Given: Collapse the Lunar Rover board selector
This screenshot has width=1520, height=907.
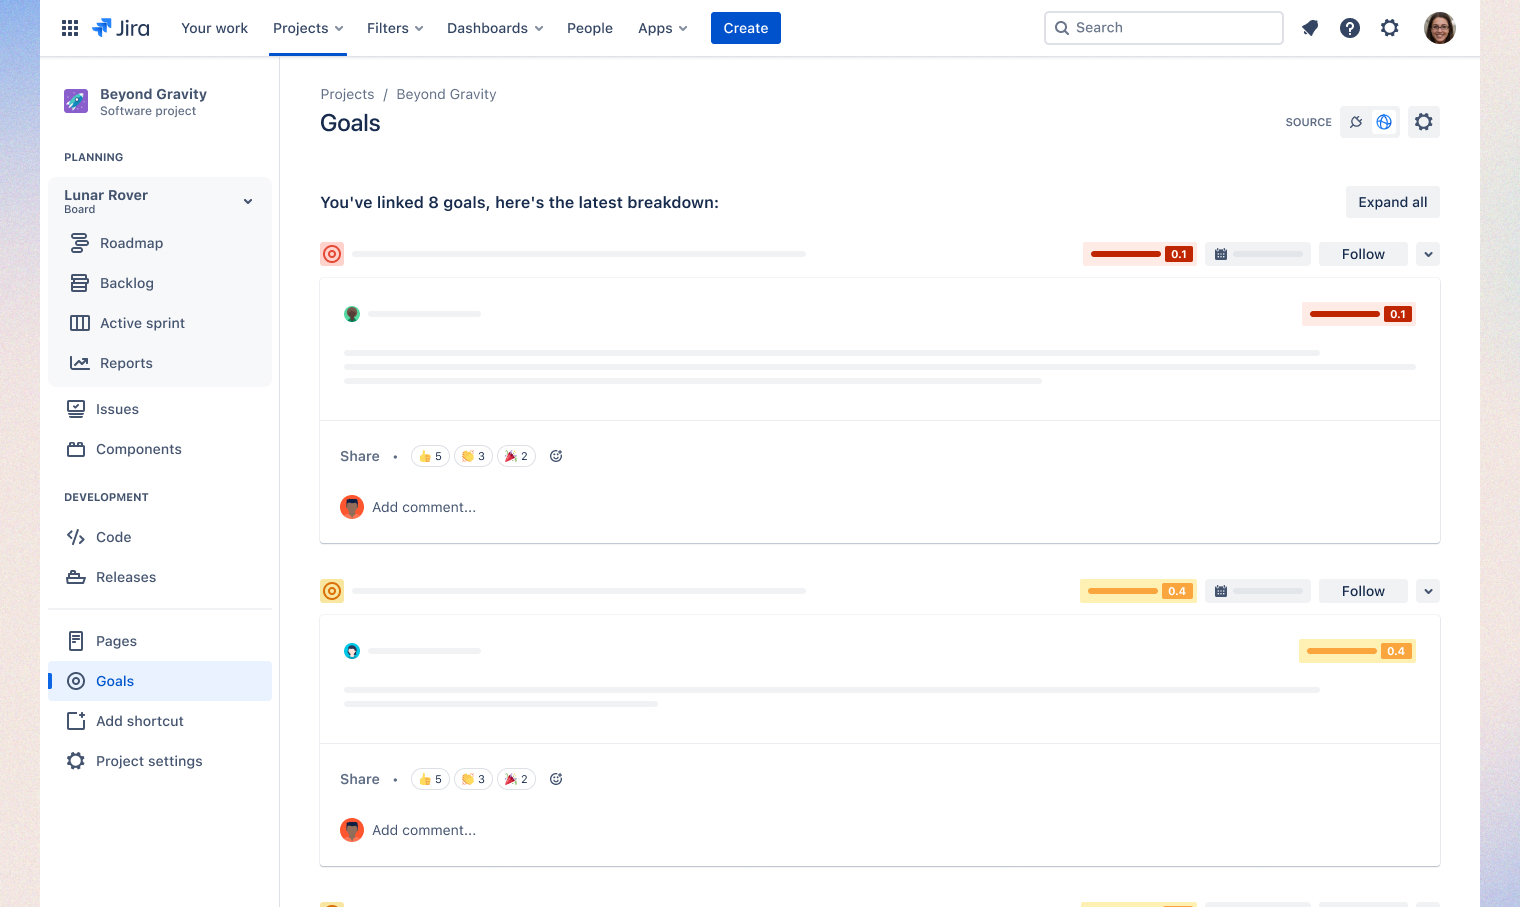Looking at the screenshot, I should pyautogui.click(x=247, y=201).
